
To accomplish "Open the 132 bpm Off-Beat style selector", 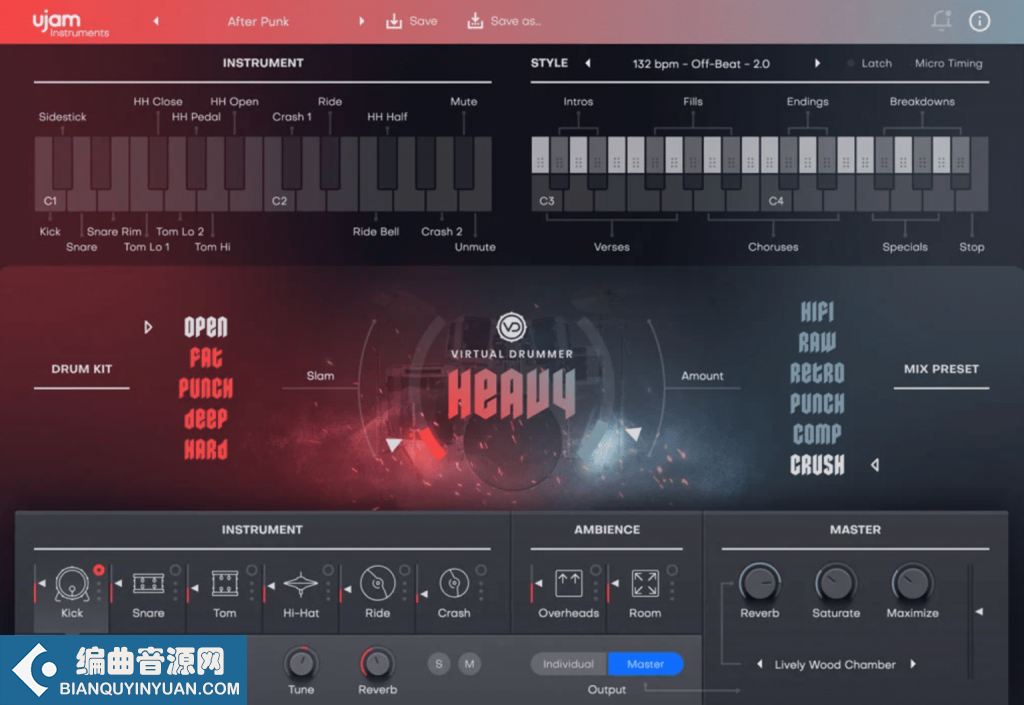I will point(701,64).
